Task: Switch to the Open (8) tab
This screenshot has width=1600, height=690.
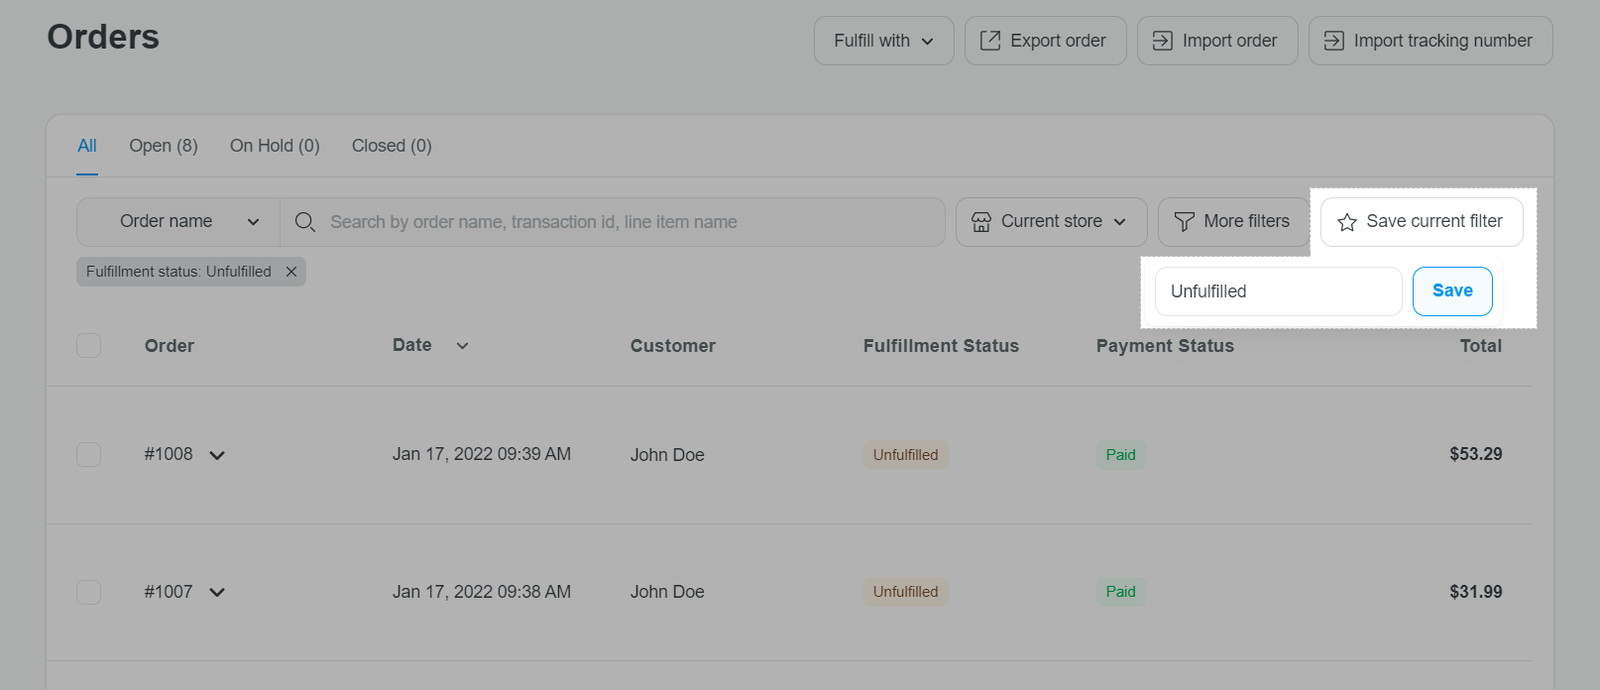Action: tap(163, 146)
